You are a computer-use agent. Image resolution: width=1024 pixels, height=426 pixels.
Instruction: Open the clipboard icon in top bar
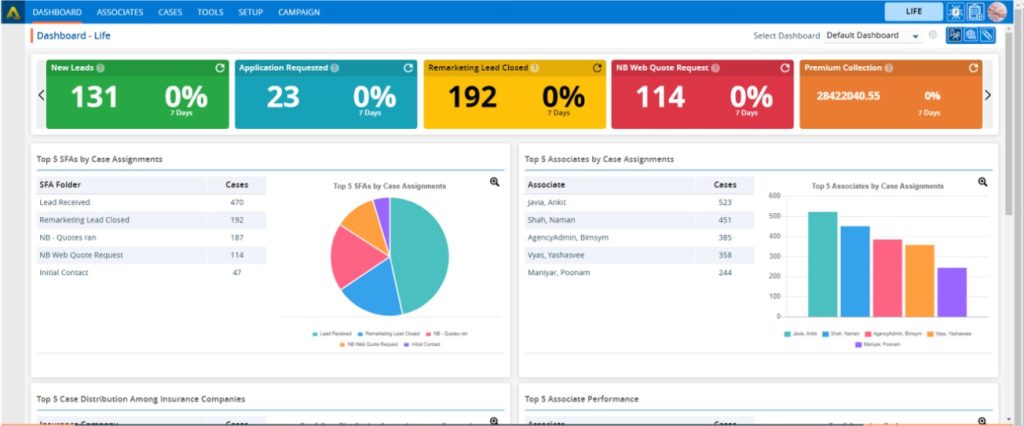(x=975, y=12)
